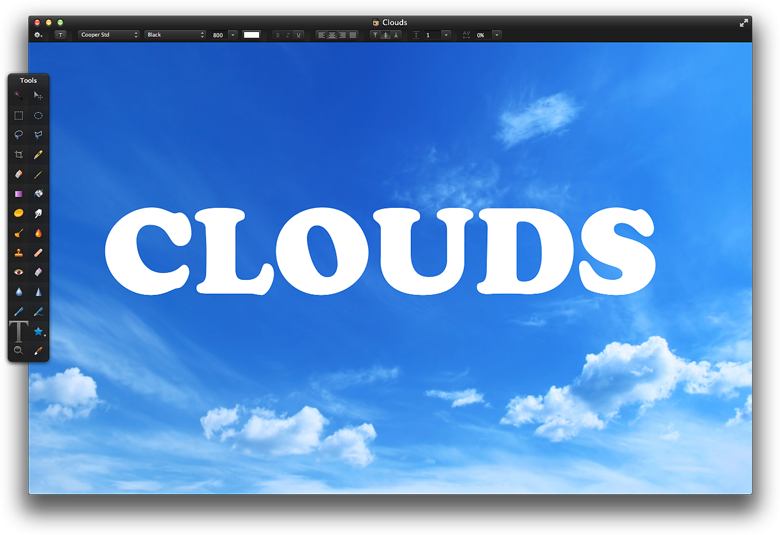
Task: Activate the Paint Bucket tool
Action: (38, 194)
